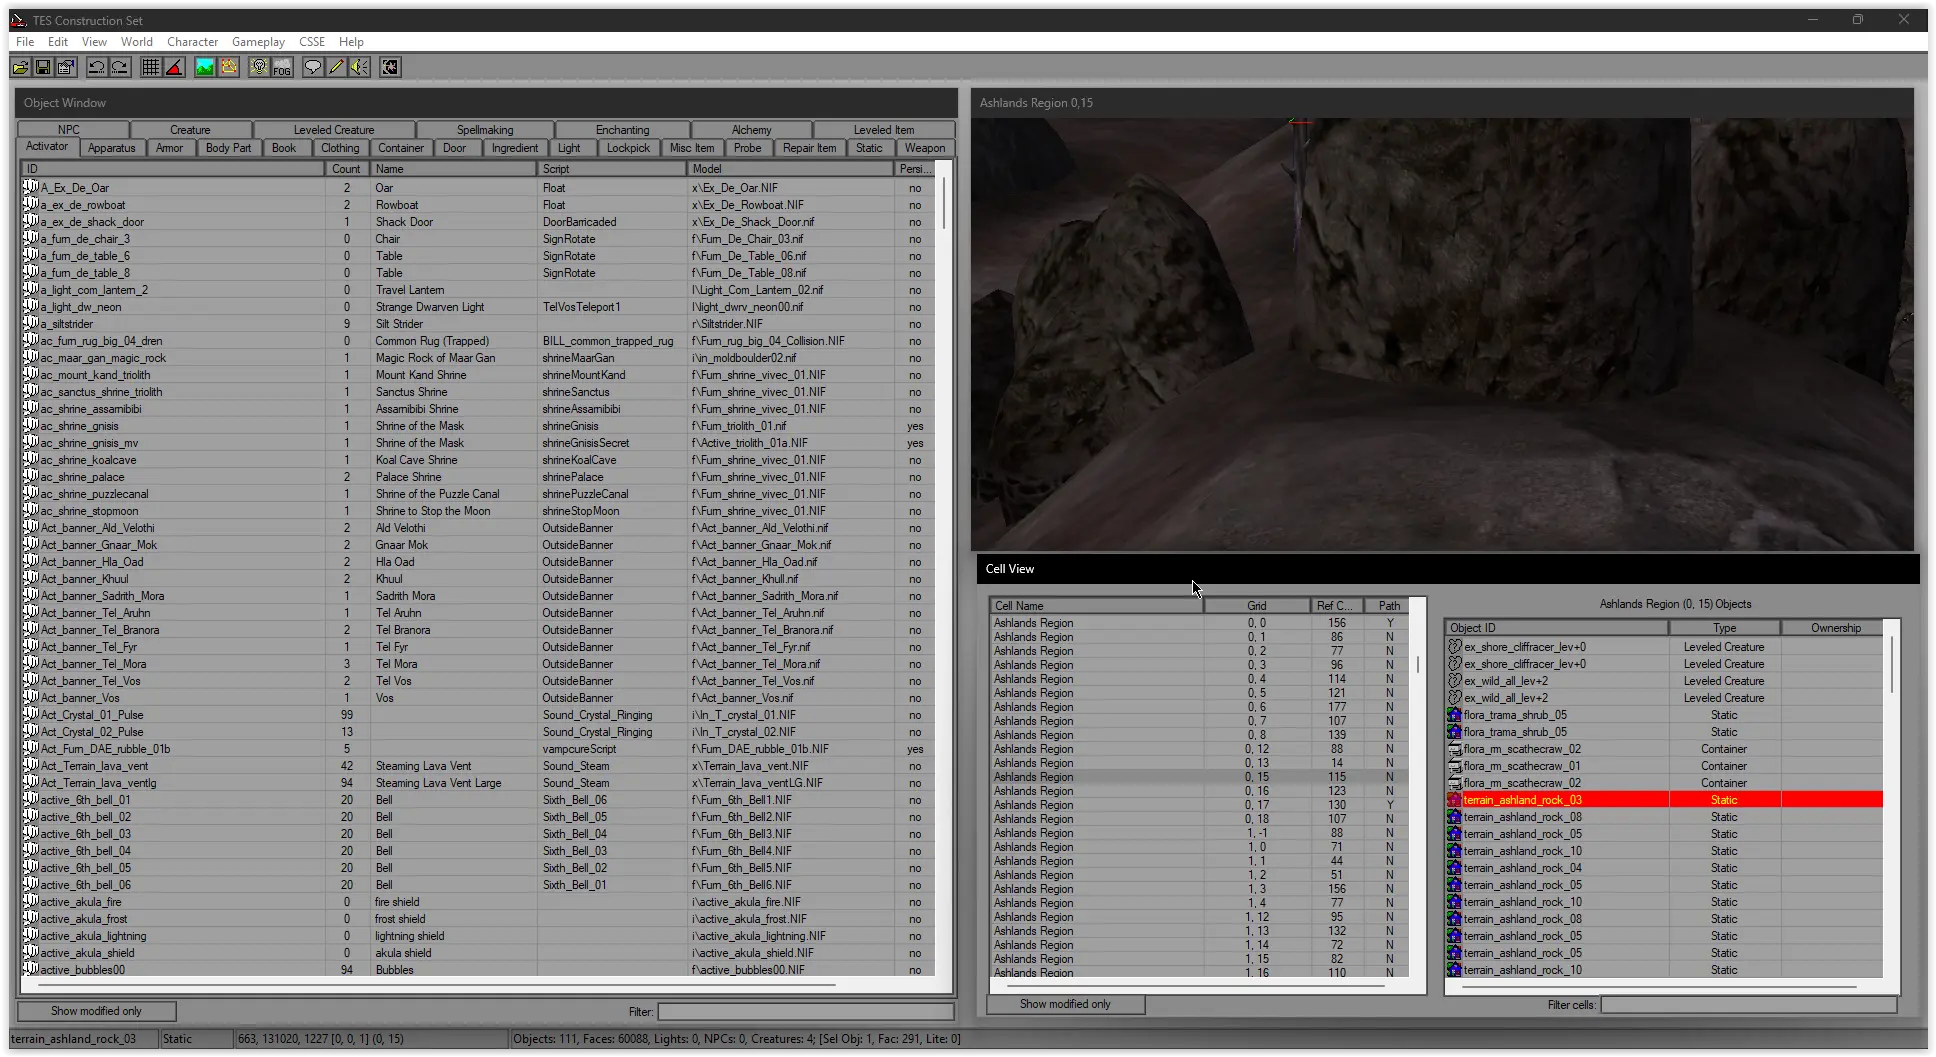Open the CSSE menu
This screenshot has height=1057, width=1936.
click(x=312, y=42)
